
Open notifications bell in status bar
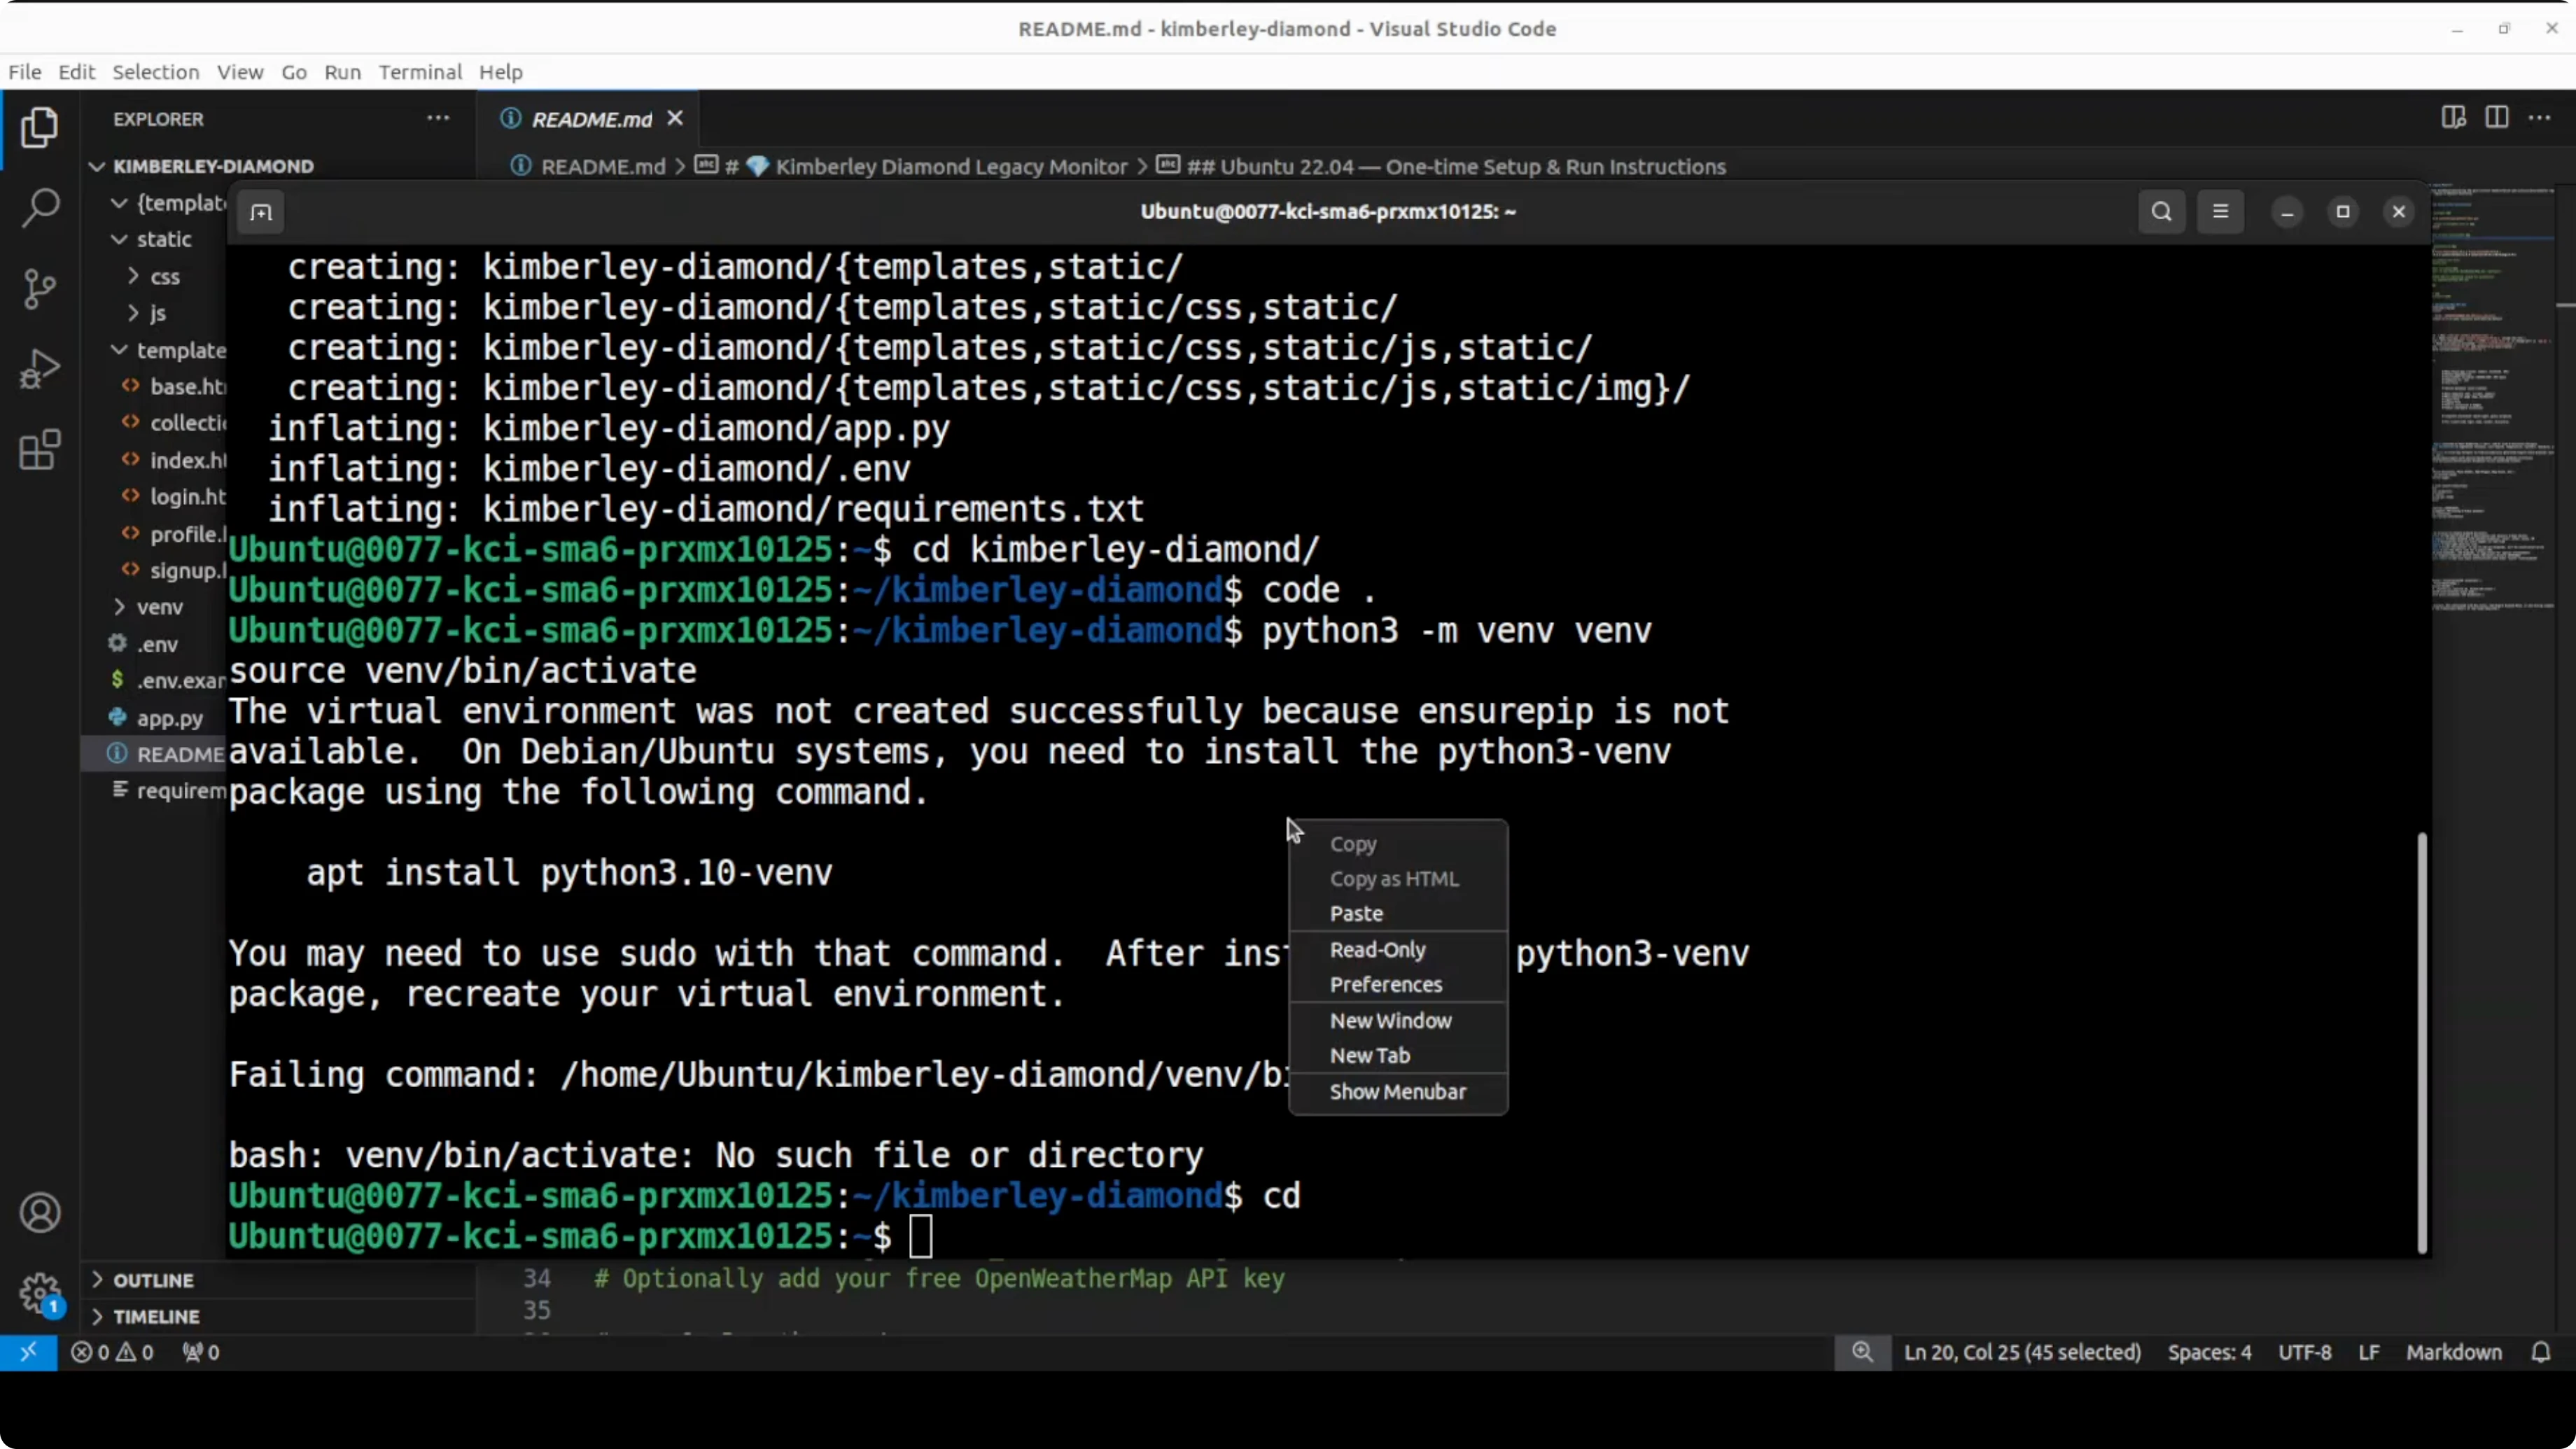(x=2540, y=1352)
